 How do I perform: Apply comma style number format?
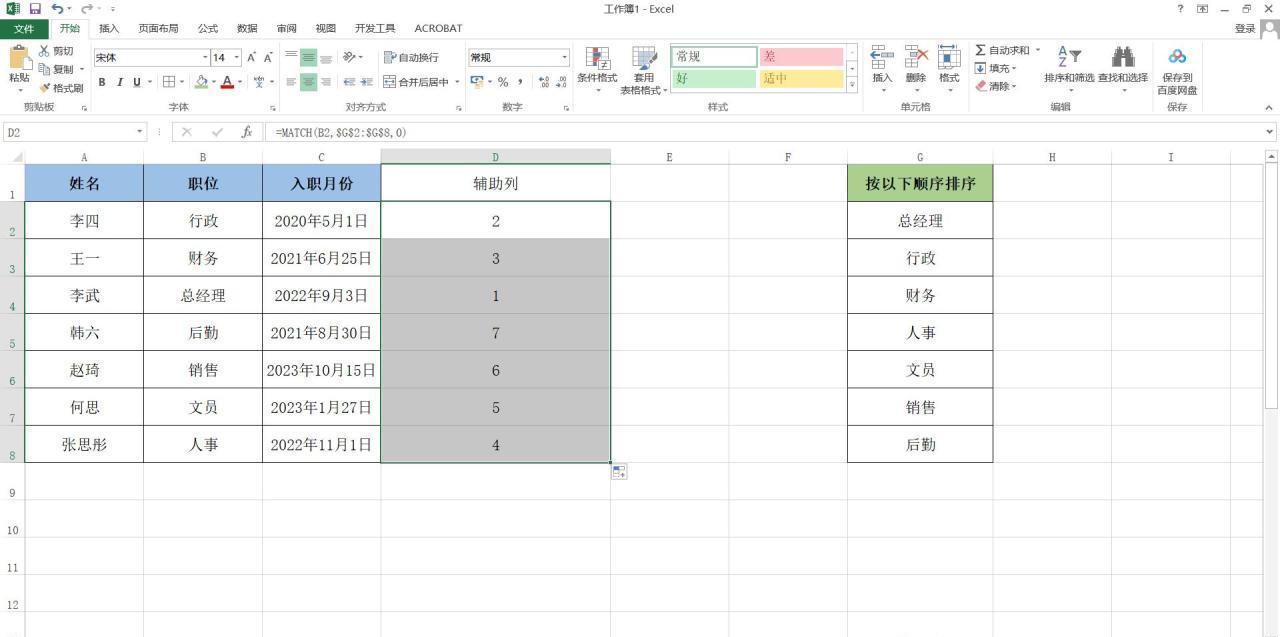pyautogui.click(x=520, y=82)
